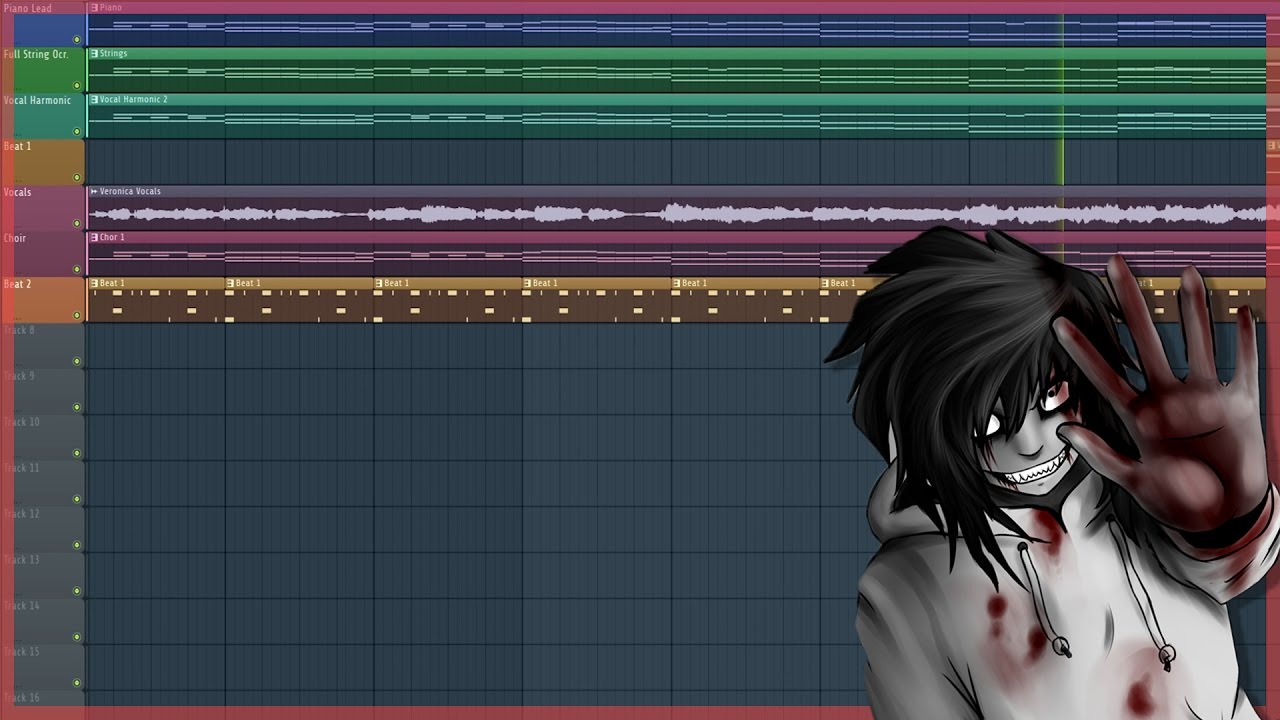Select the Piano Lead track header
The height and width of the screenshot is (720, 1280).
point(43,24)
